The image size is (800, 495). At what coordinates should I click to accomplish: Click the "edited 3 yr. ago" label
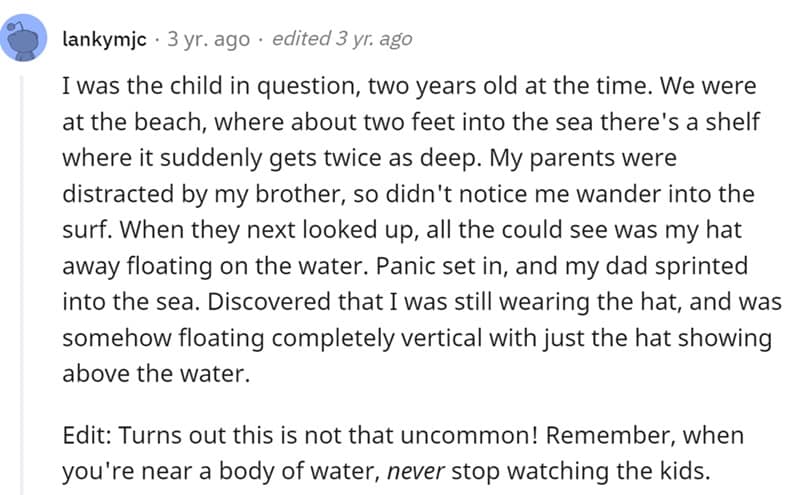click(x=341, y=39)
